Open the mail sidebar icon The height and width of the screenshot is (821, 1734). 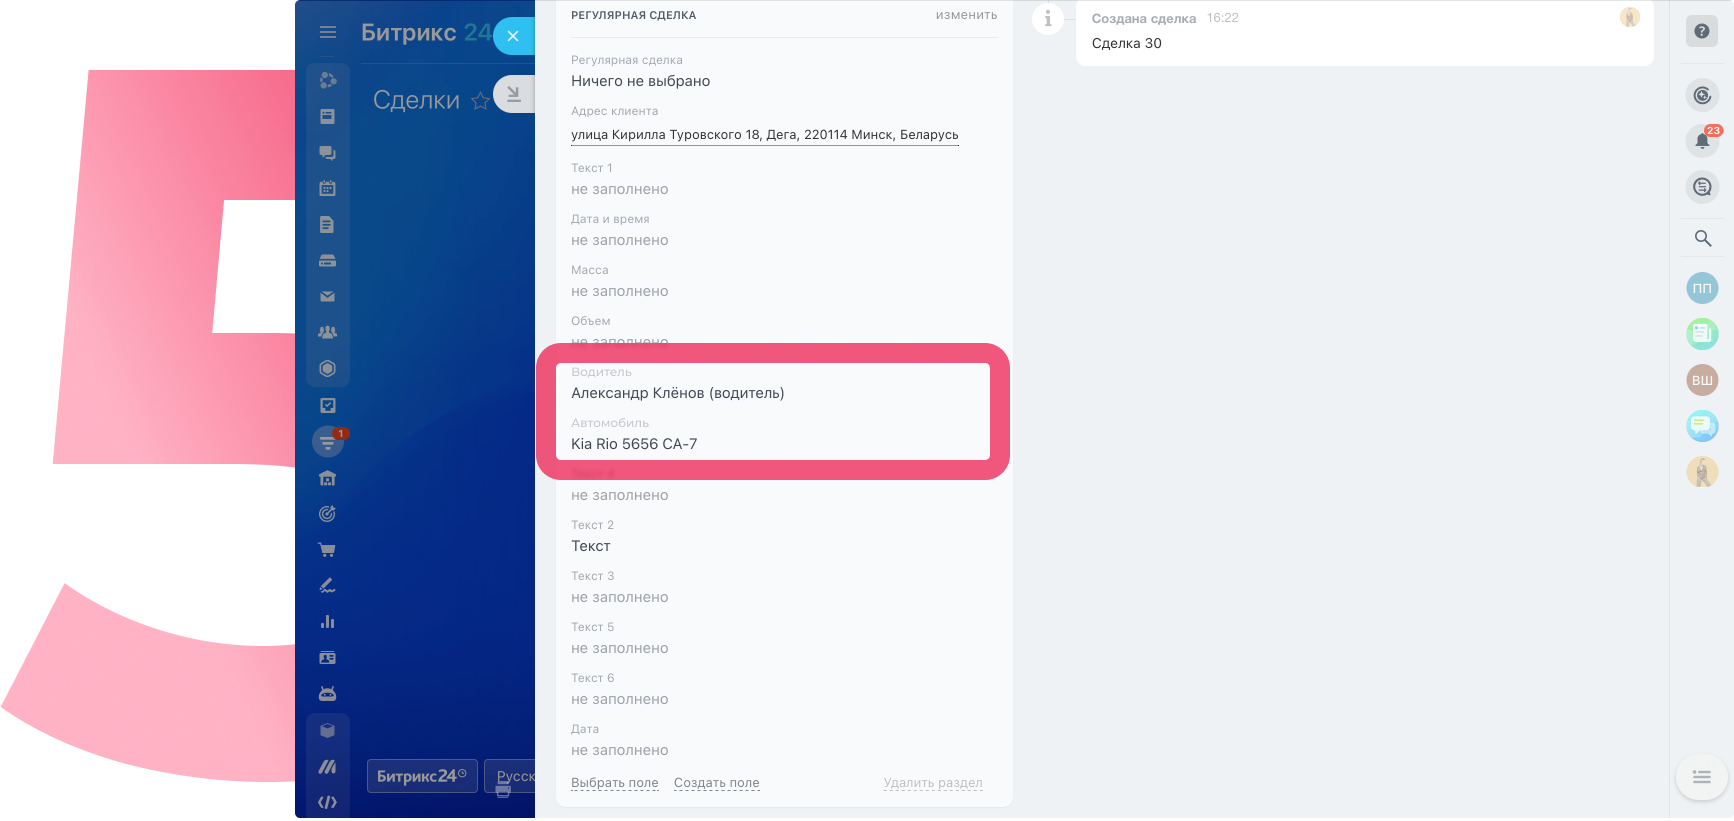tap(327, 296)
